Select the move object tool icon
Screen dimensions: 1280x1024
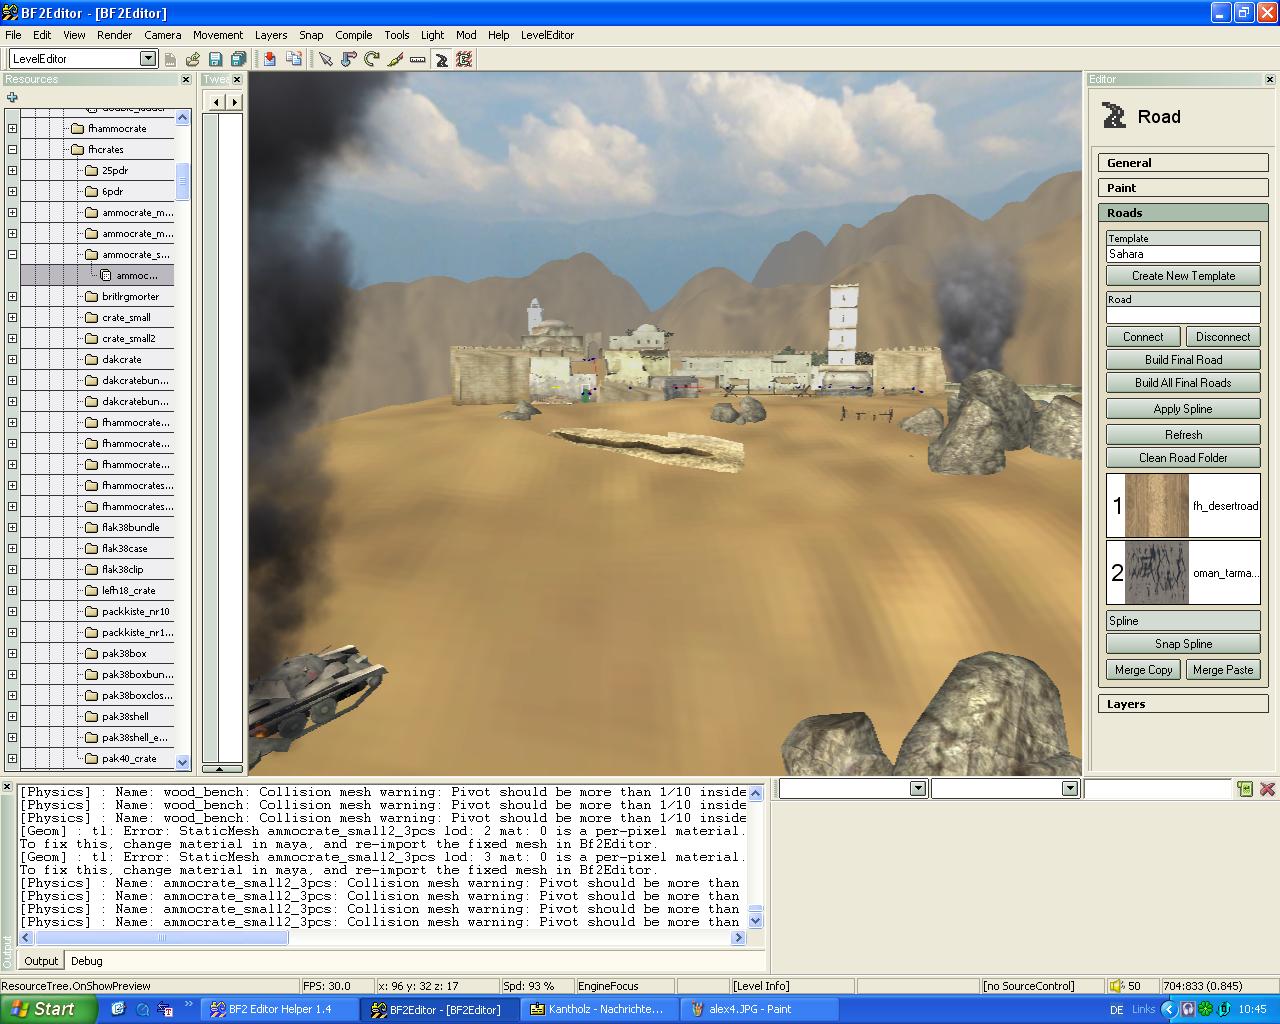[348, 59]
